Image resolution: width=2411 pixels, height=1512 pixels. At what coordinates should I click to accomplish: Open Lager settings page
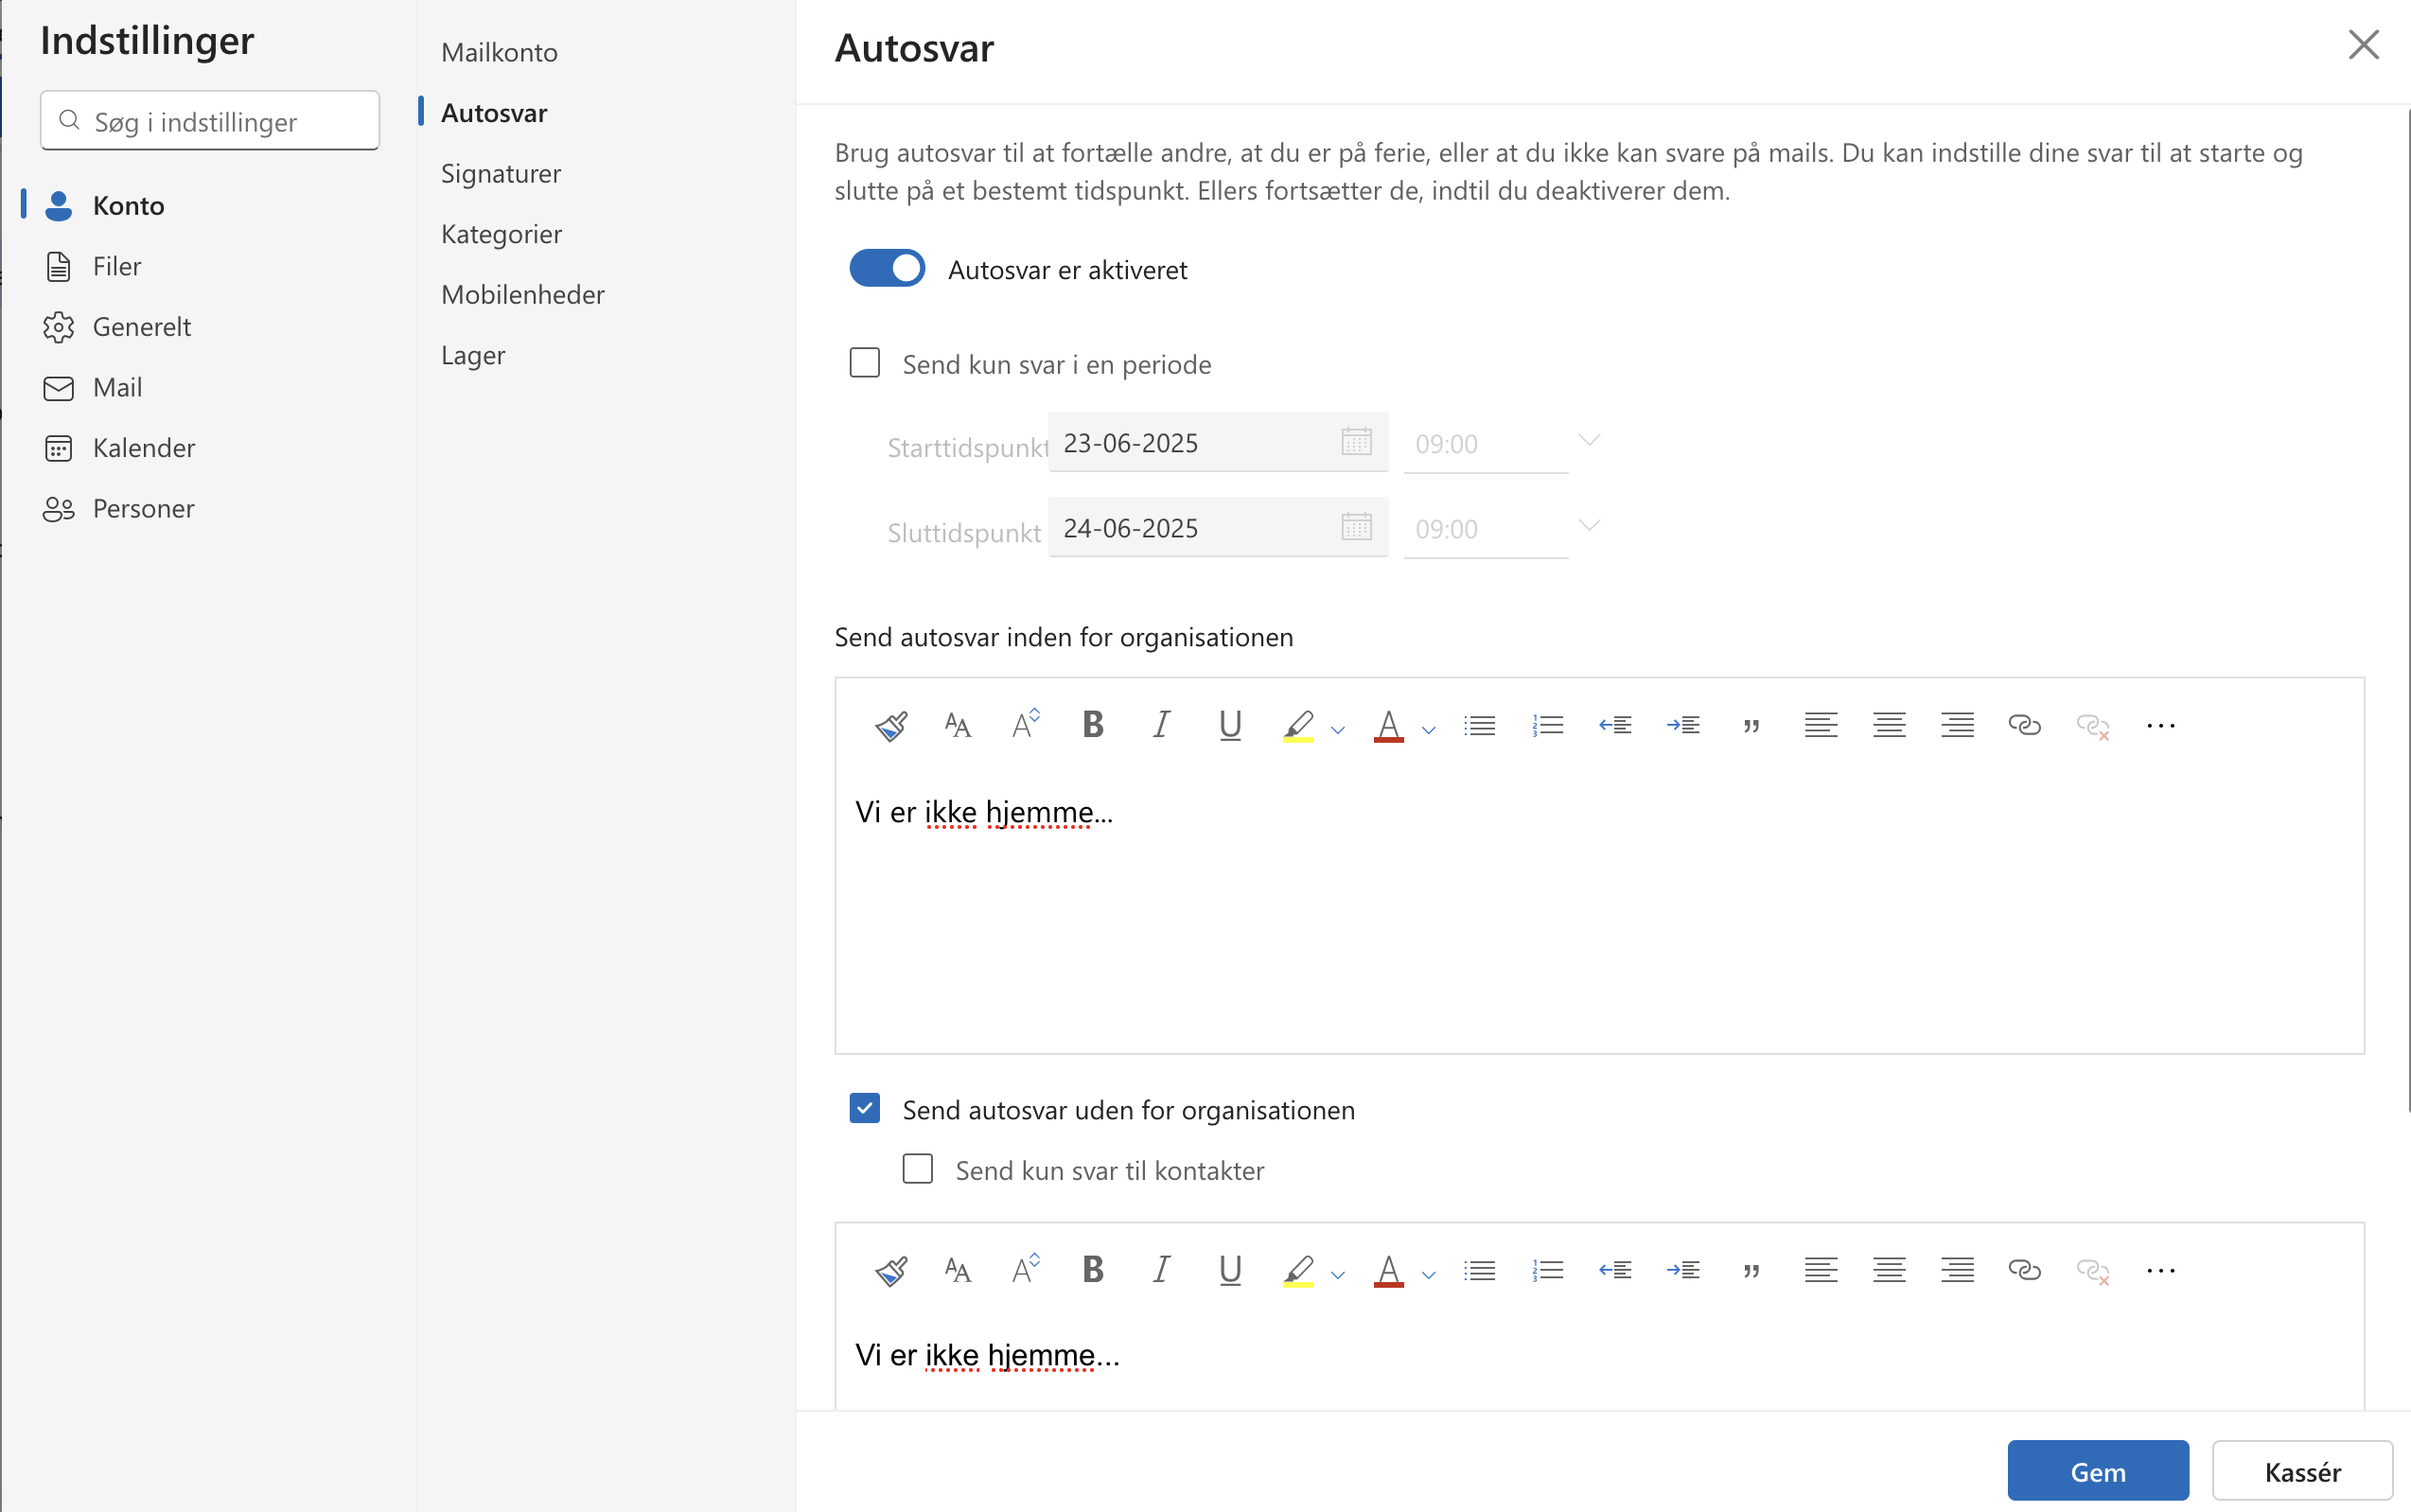(x=473, y=355)
